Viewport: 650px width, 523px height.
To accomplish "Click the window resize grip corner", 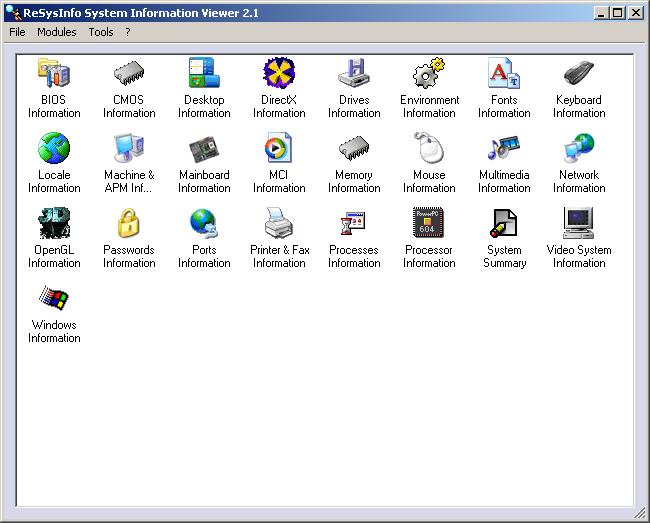I will tap(640, 513).
